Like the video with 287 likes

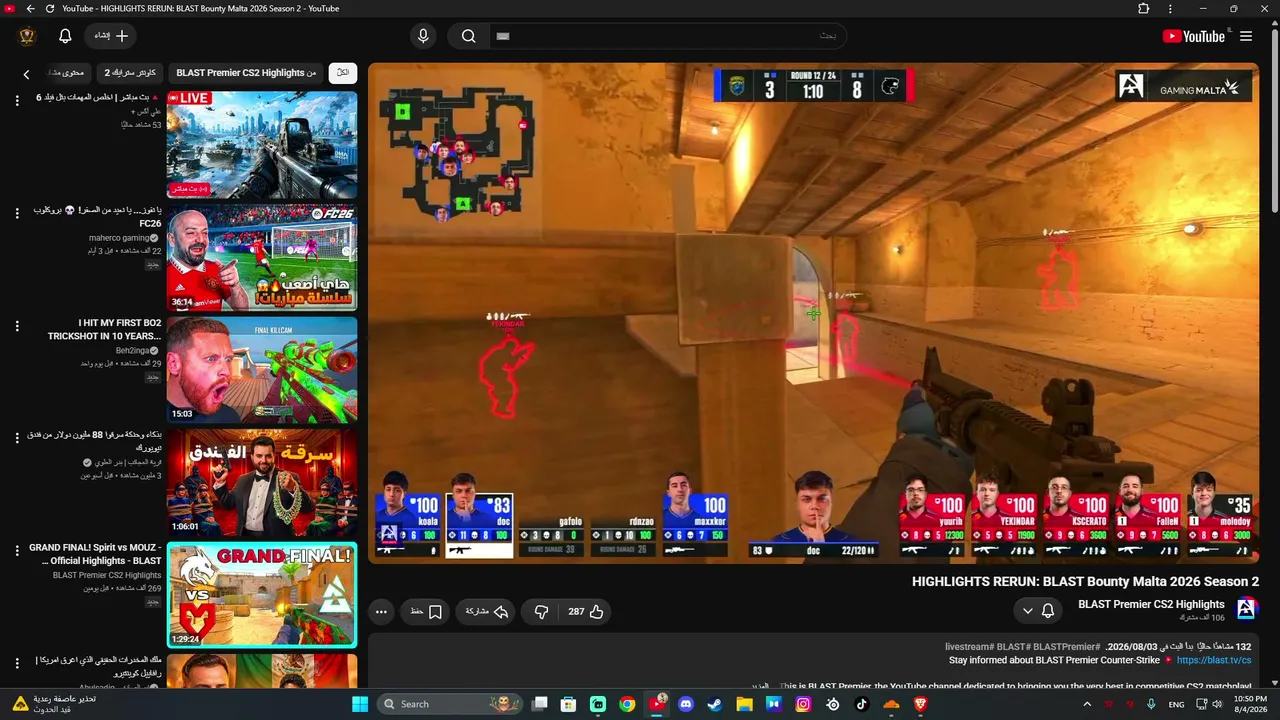tap(586, 612)
